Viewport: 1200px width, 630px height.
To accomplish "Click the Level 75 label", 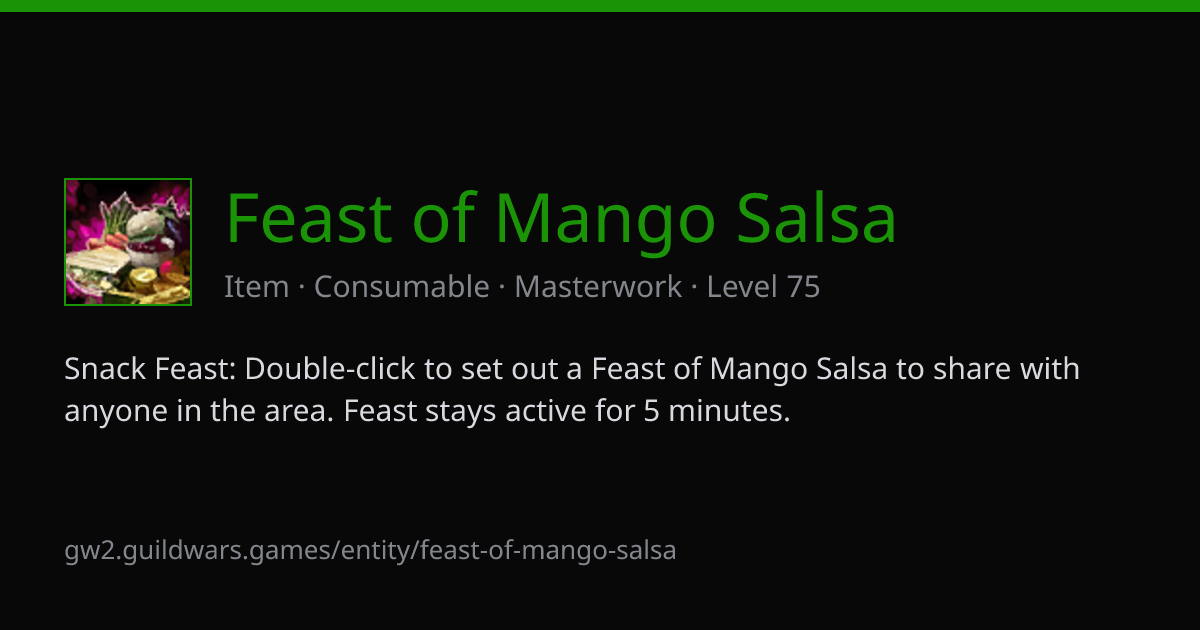I will pos(763,287).
